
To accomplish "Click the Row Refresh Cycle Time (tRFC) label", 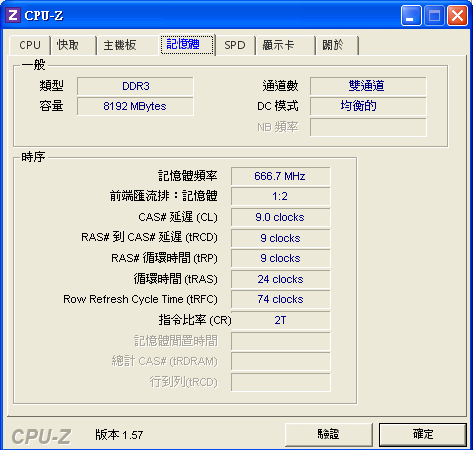I will point(140,299).
